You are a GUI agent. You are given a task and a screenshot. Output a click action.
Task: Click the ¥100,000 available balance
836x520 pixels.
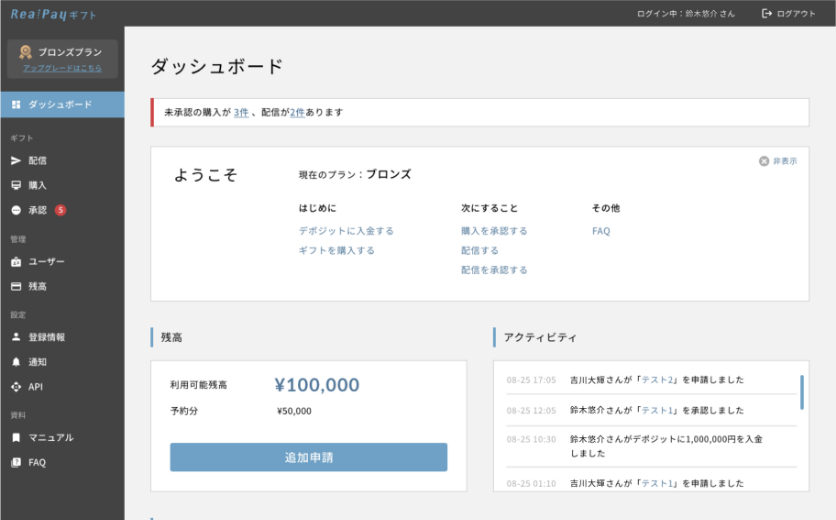[317, 385]
